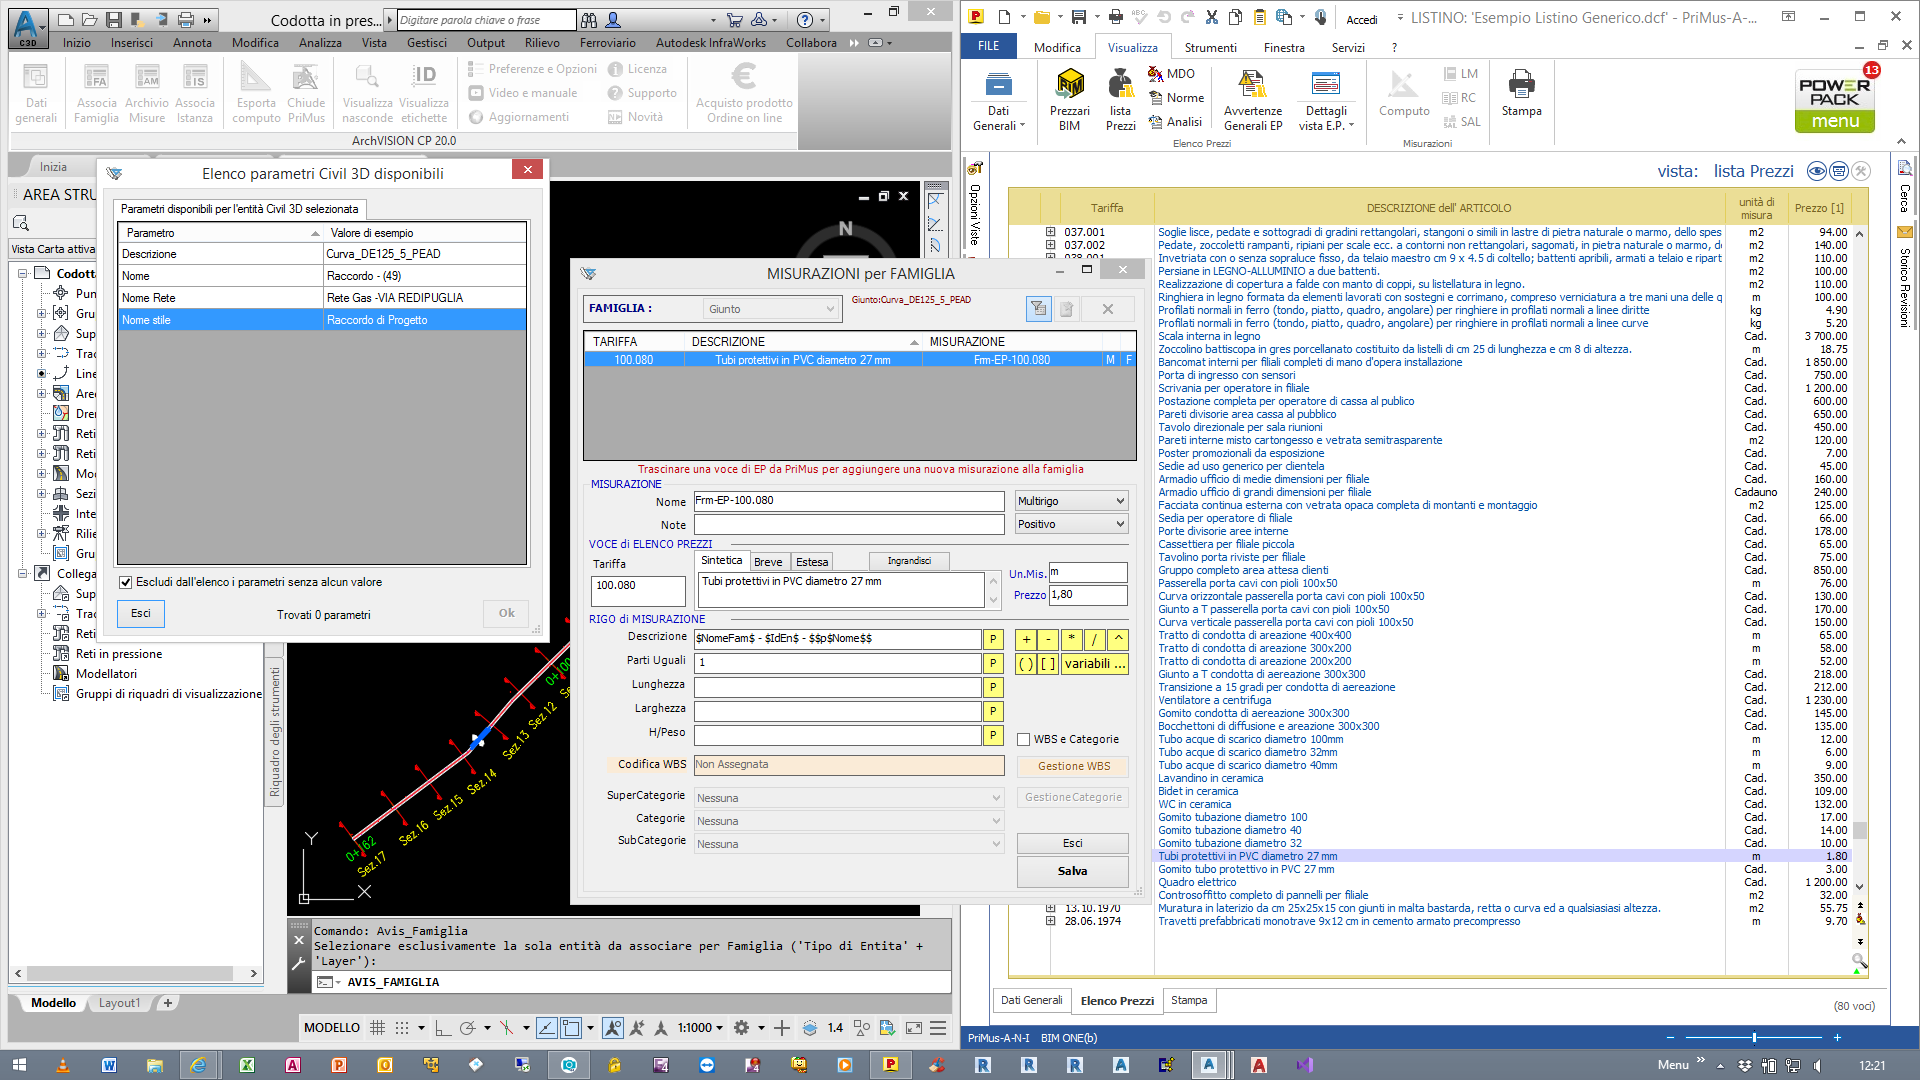The image size is (1920, 1080).
Task: Click the Salva button
Action: [1072, 871]
